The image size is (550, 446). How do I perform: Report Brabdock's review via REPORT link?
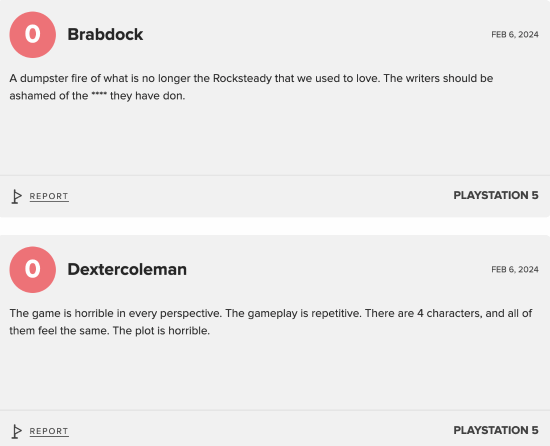(x=49, y=196)
